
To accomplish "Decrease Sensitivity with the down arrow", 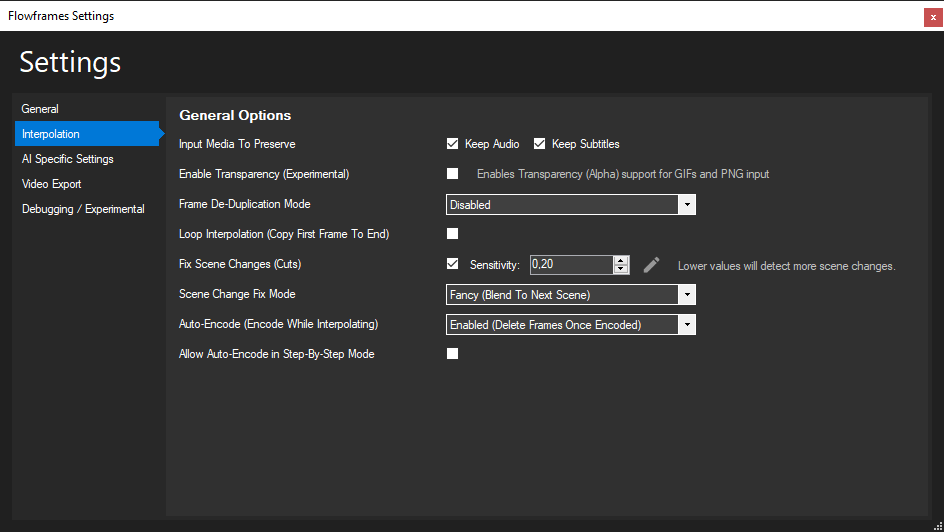I will (621, 269).
